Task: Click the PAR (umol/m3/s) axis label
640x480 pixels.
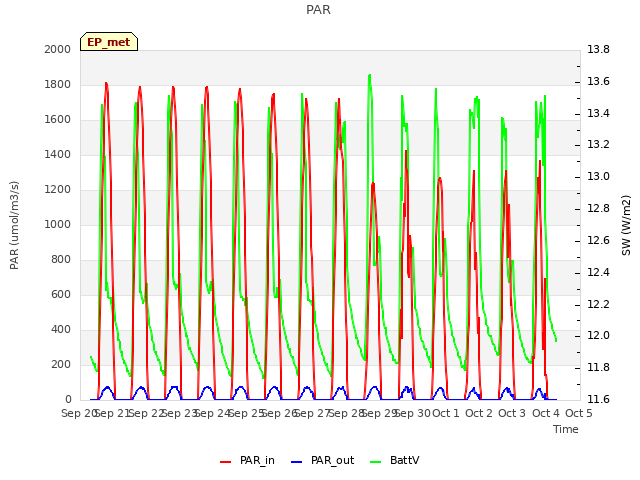Action: pos(14,225)
